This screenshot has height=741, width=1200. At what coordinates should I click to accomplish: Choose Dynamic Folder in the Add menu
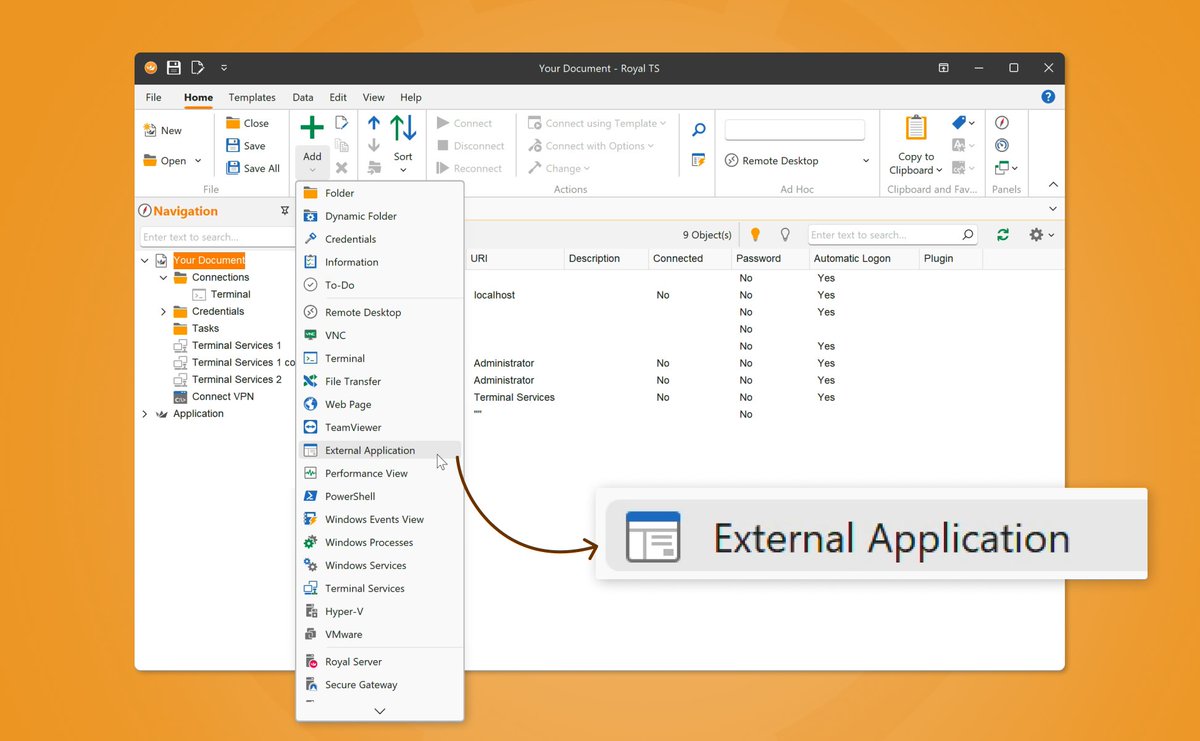pos(380,216)
